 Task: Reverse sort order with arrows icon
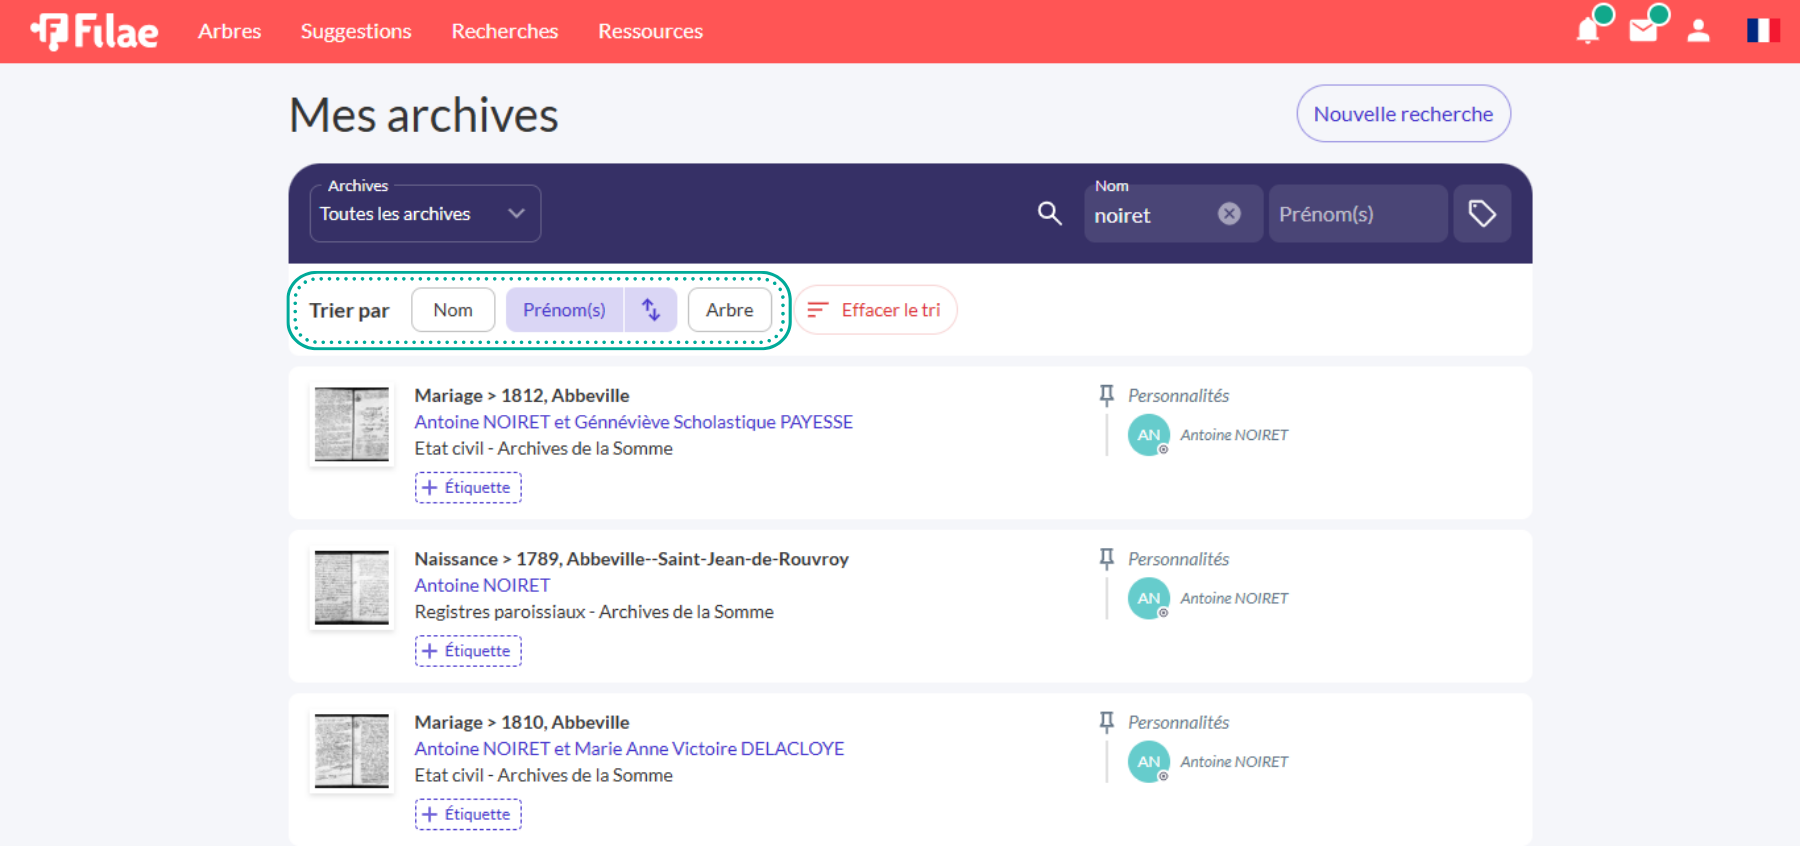point(651,310)
